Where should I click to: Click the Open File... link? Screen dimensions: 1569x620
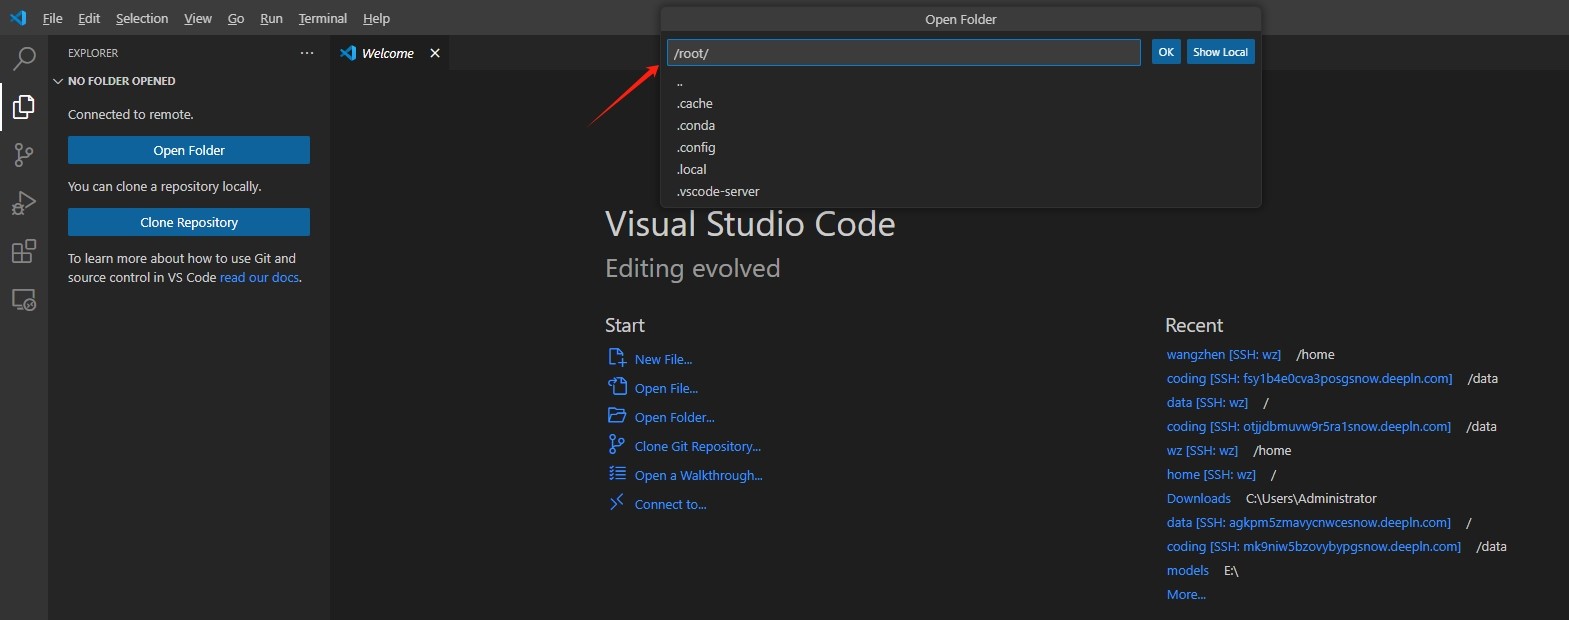pyautogui.click(x=666, y=388)
